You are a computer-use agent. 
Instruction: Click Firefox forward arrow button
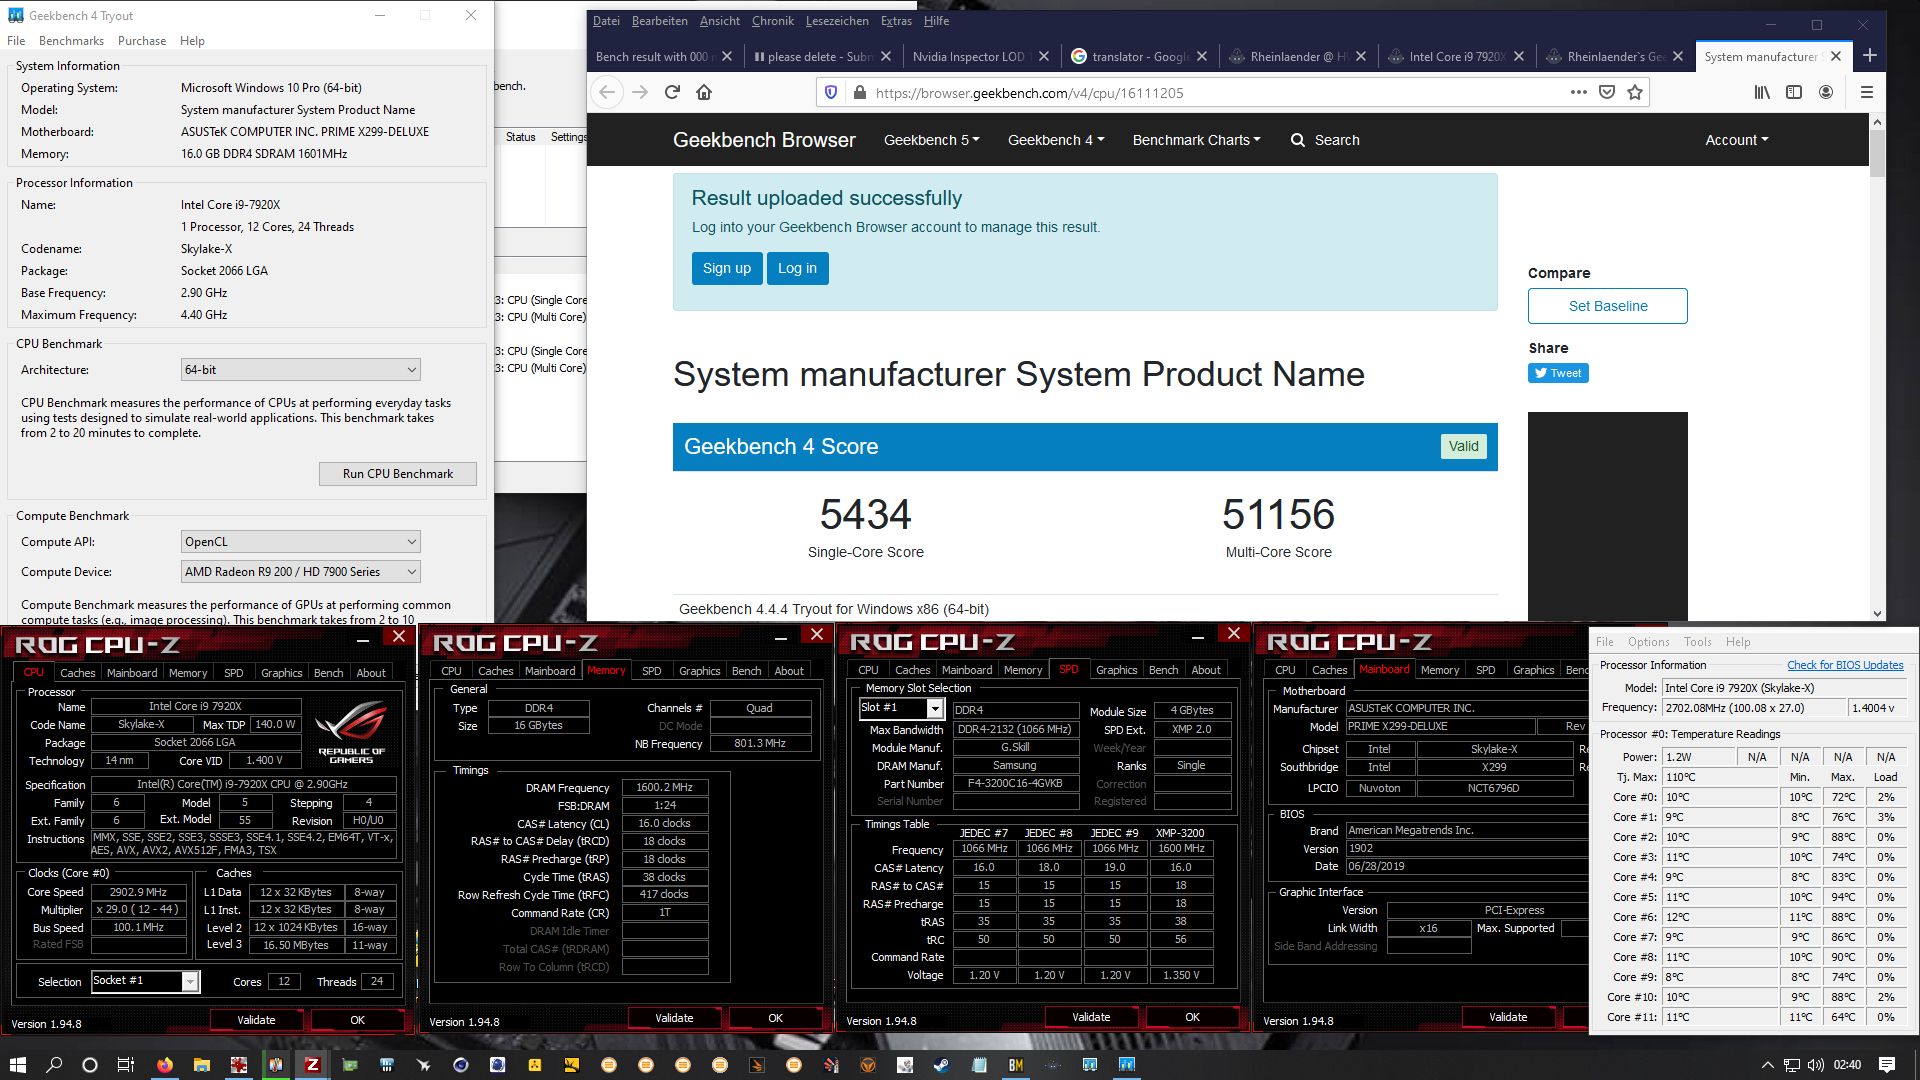click(640, 92)
